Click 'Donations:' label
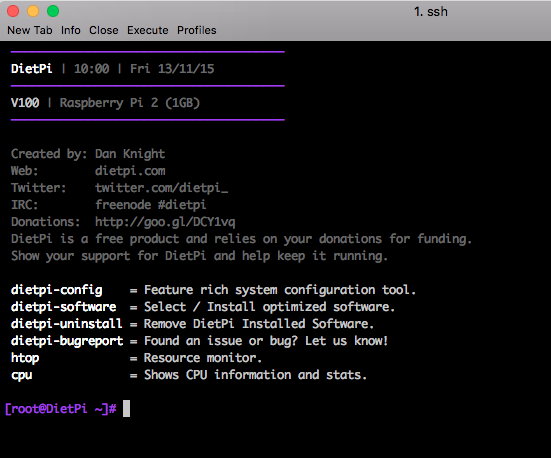Image resolution: width=551 pixels, height=458 pixels. pyautogui.click(x=46, y=222)
